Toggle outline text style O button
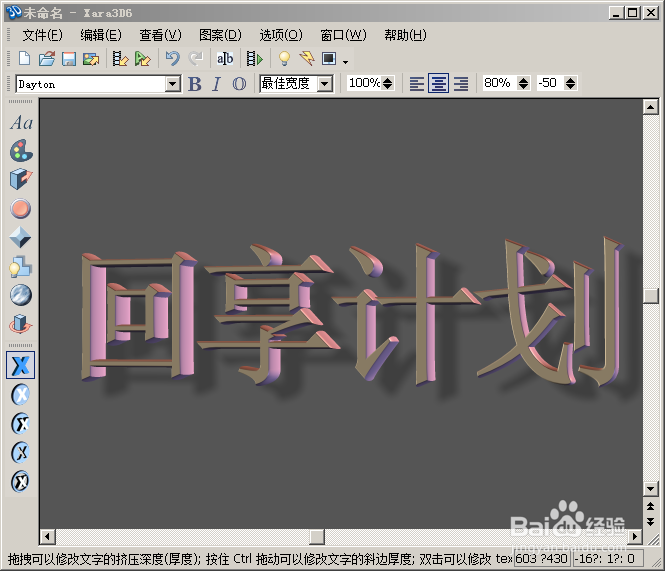This screenshot has height=571, width=665. point(239,84)
